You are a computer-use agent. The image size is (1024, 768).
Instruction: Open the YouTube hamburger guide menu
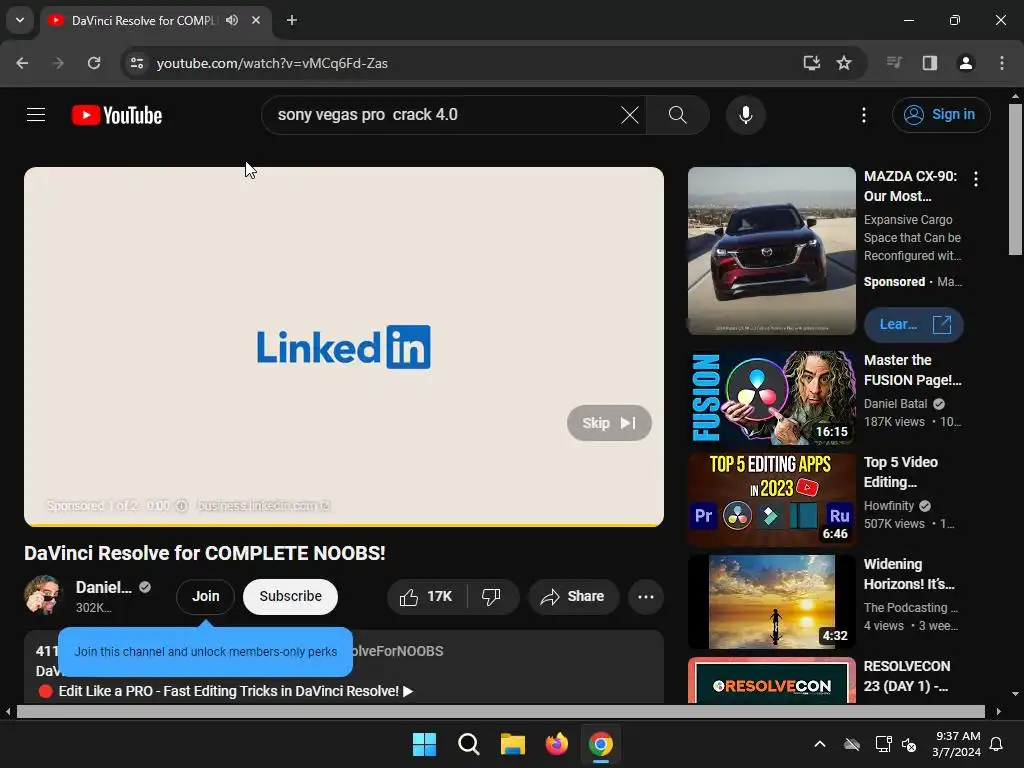click(36, 115)
